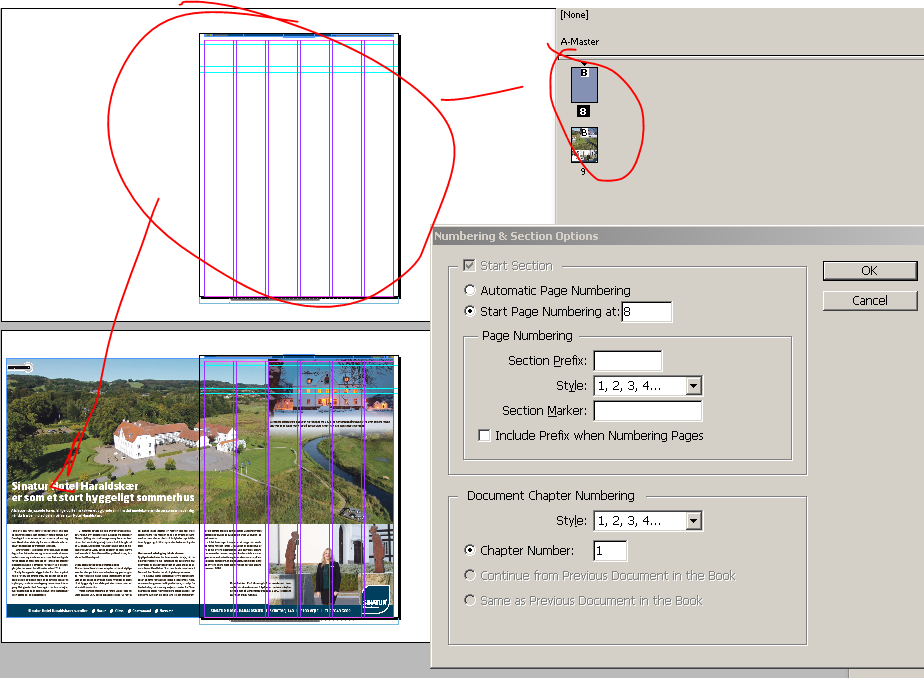The image size is (924, 678).
Task: Select A-Master in the Pages panel
Action: click(579, 42)
